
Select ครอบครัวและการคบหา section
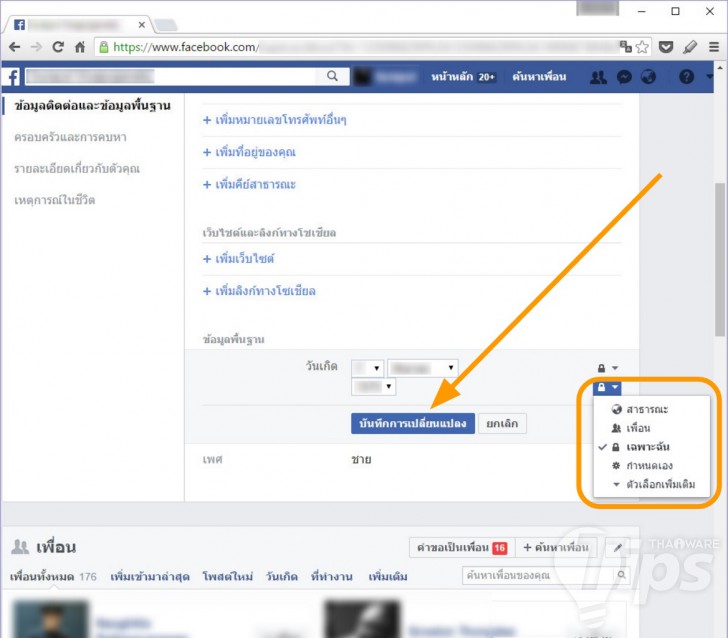70,137
